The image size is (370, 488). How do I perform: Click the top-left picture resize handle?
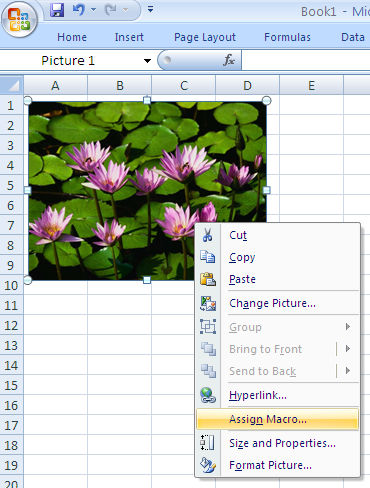coord(28,100)
